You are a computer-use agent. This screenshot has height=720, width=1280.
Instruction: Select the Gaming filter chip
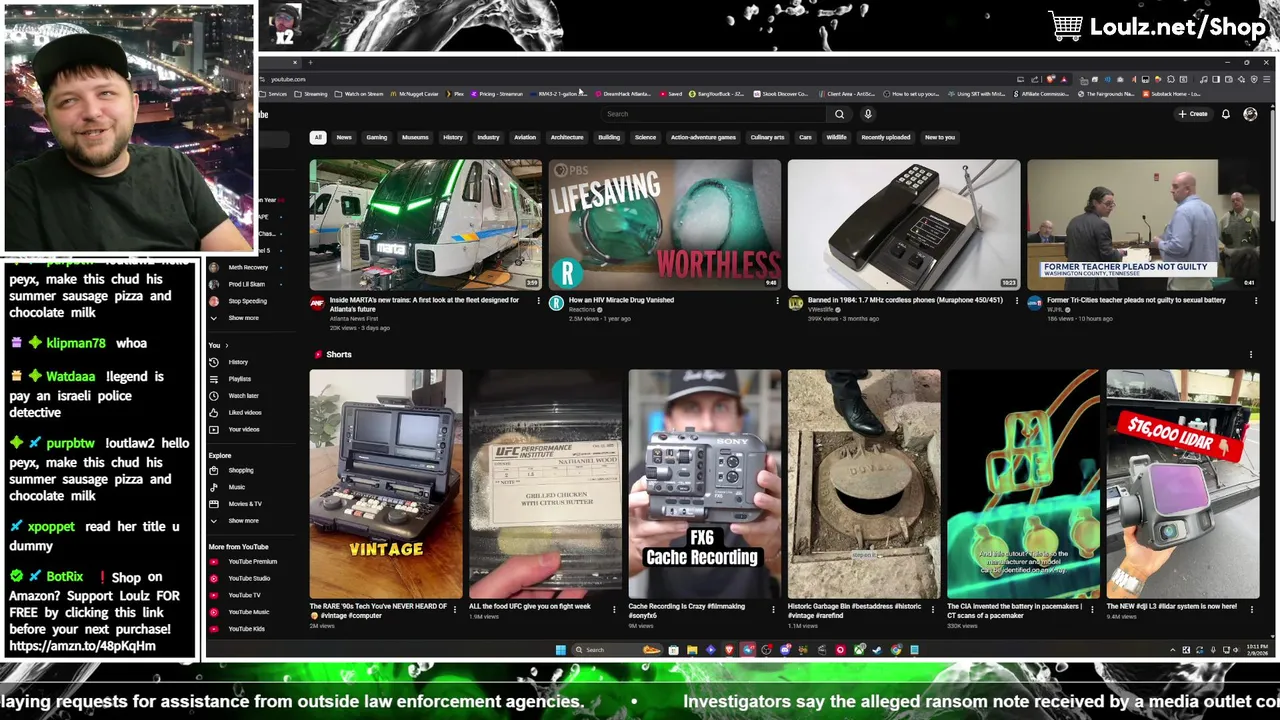pos(376,138)
